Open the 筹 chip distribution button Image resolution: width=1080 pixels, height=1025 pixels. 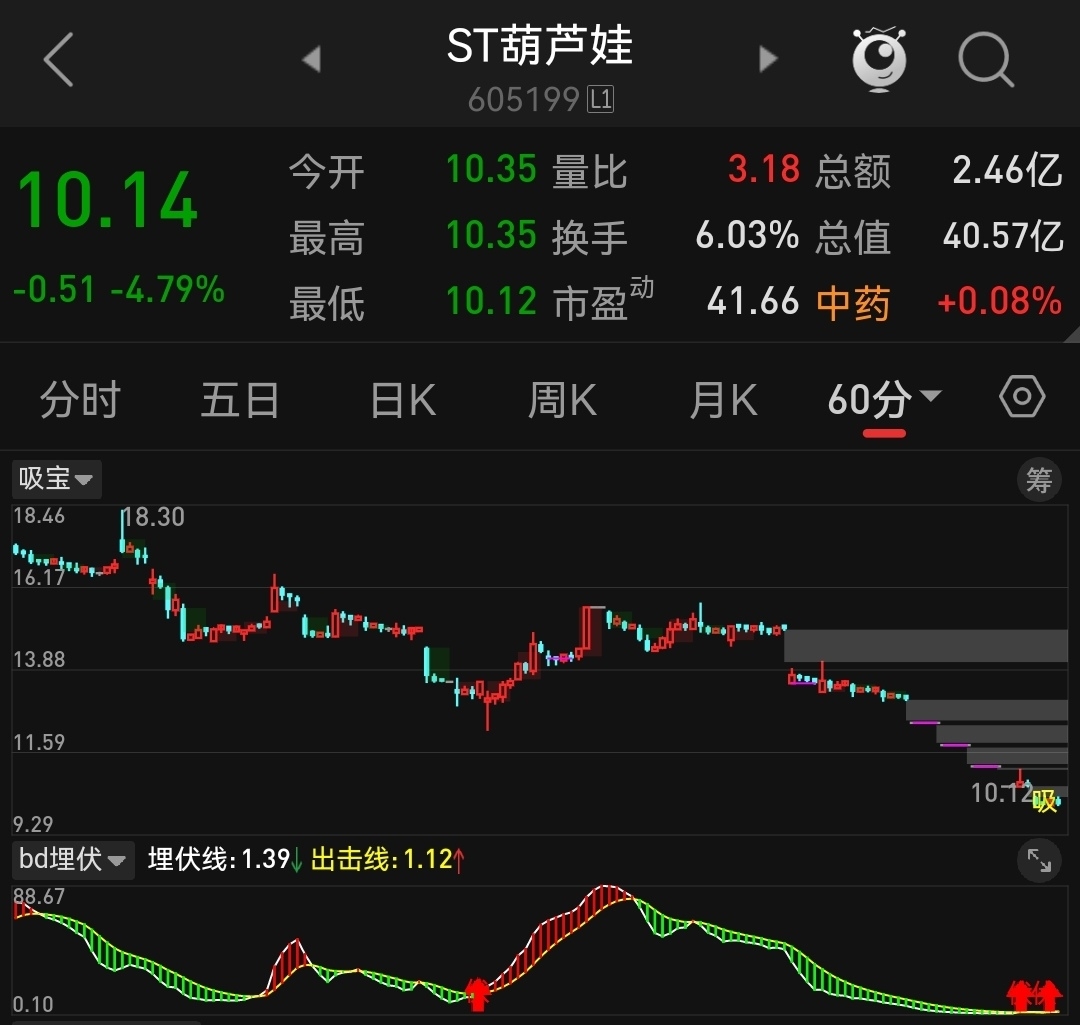tap(1039, 479)
